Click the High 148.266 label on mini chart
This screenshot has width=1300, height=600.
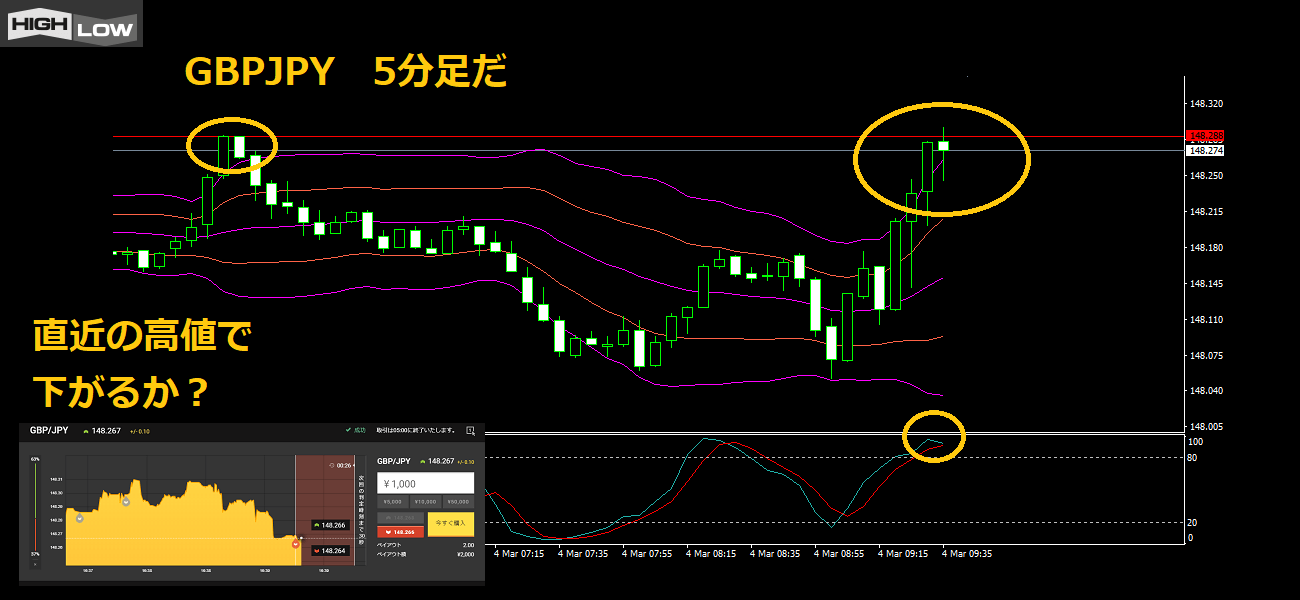click(330, 524)
